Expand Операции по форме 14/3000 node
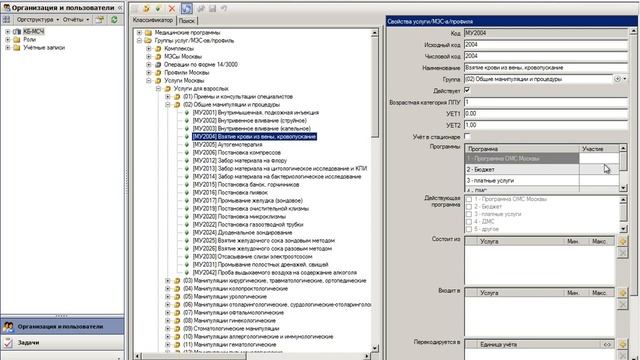This screenshot has height=360, width=640. (x=149, y=64)
